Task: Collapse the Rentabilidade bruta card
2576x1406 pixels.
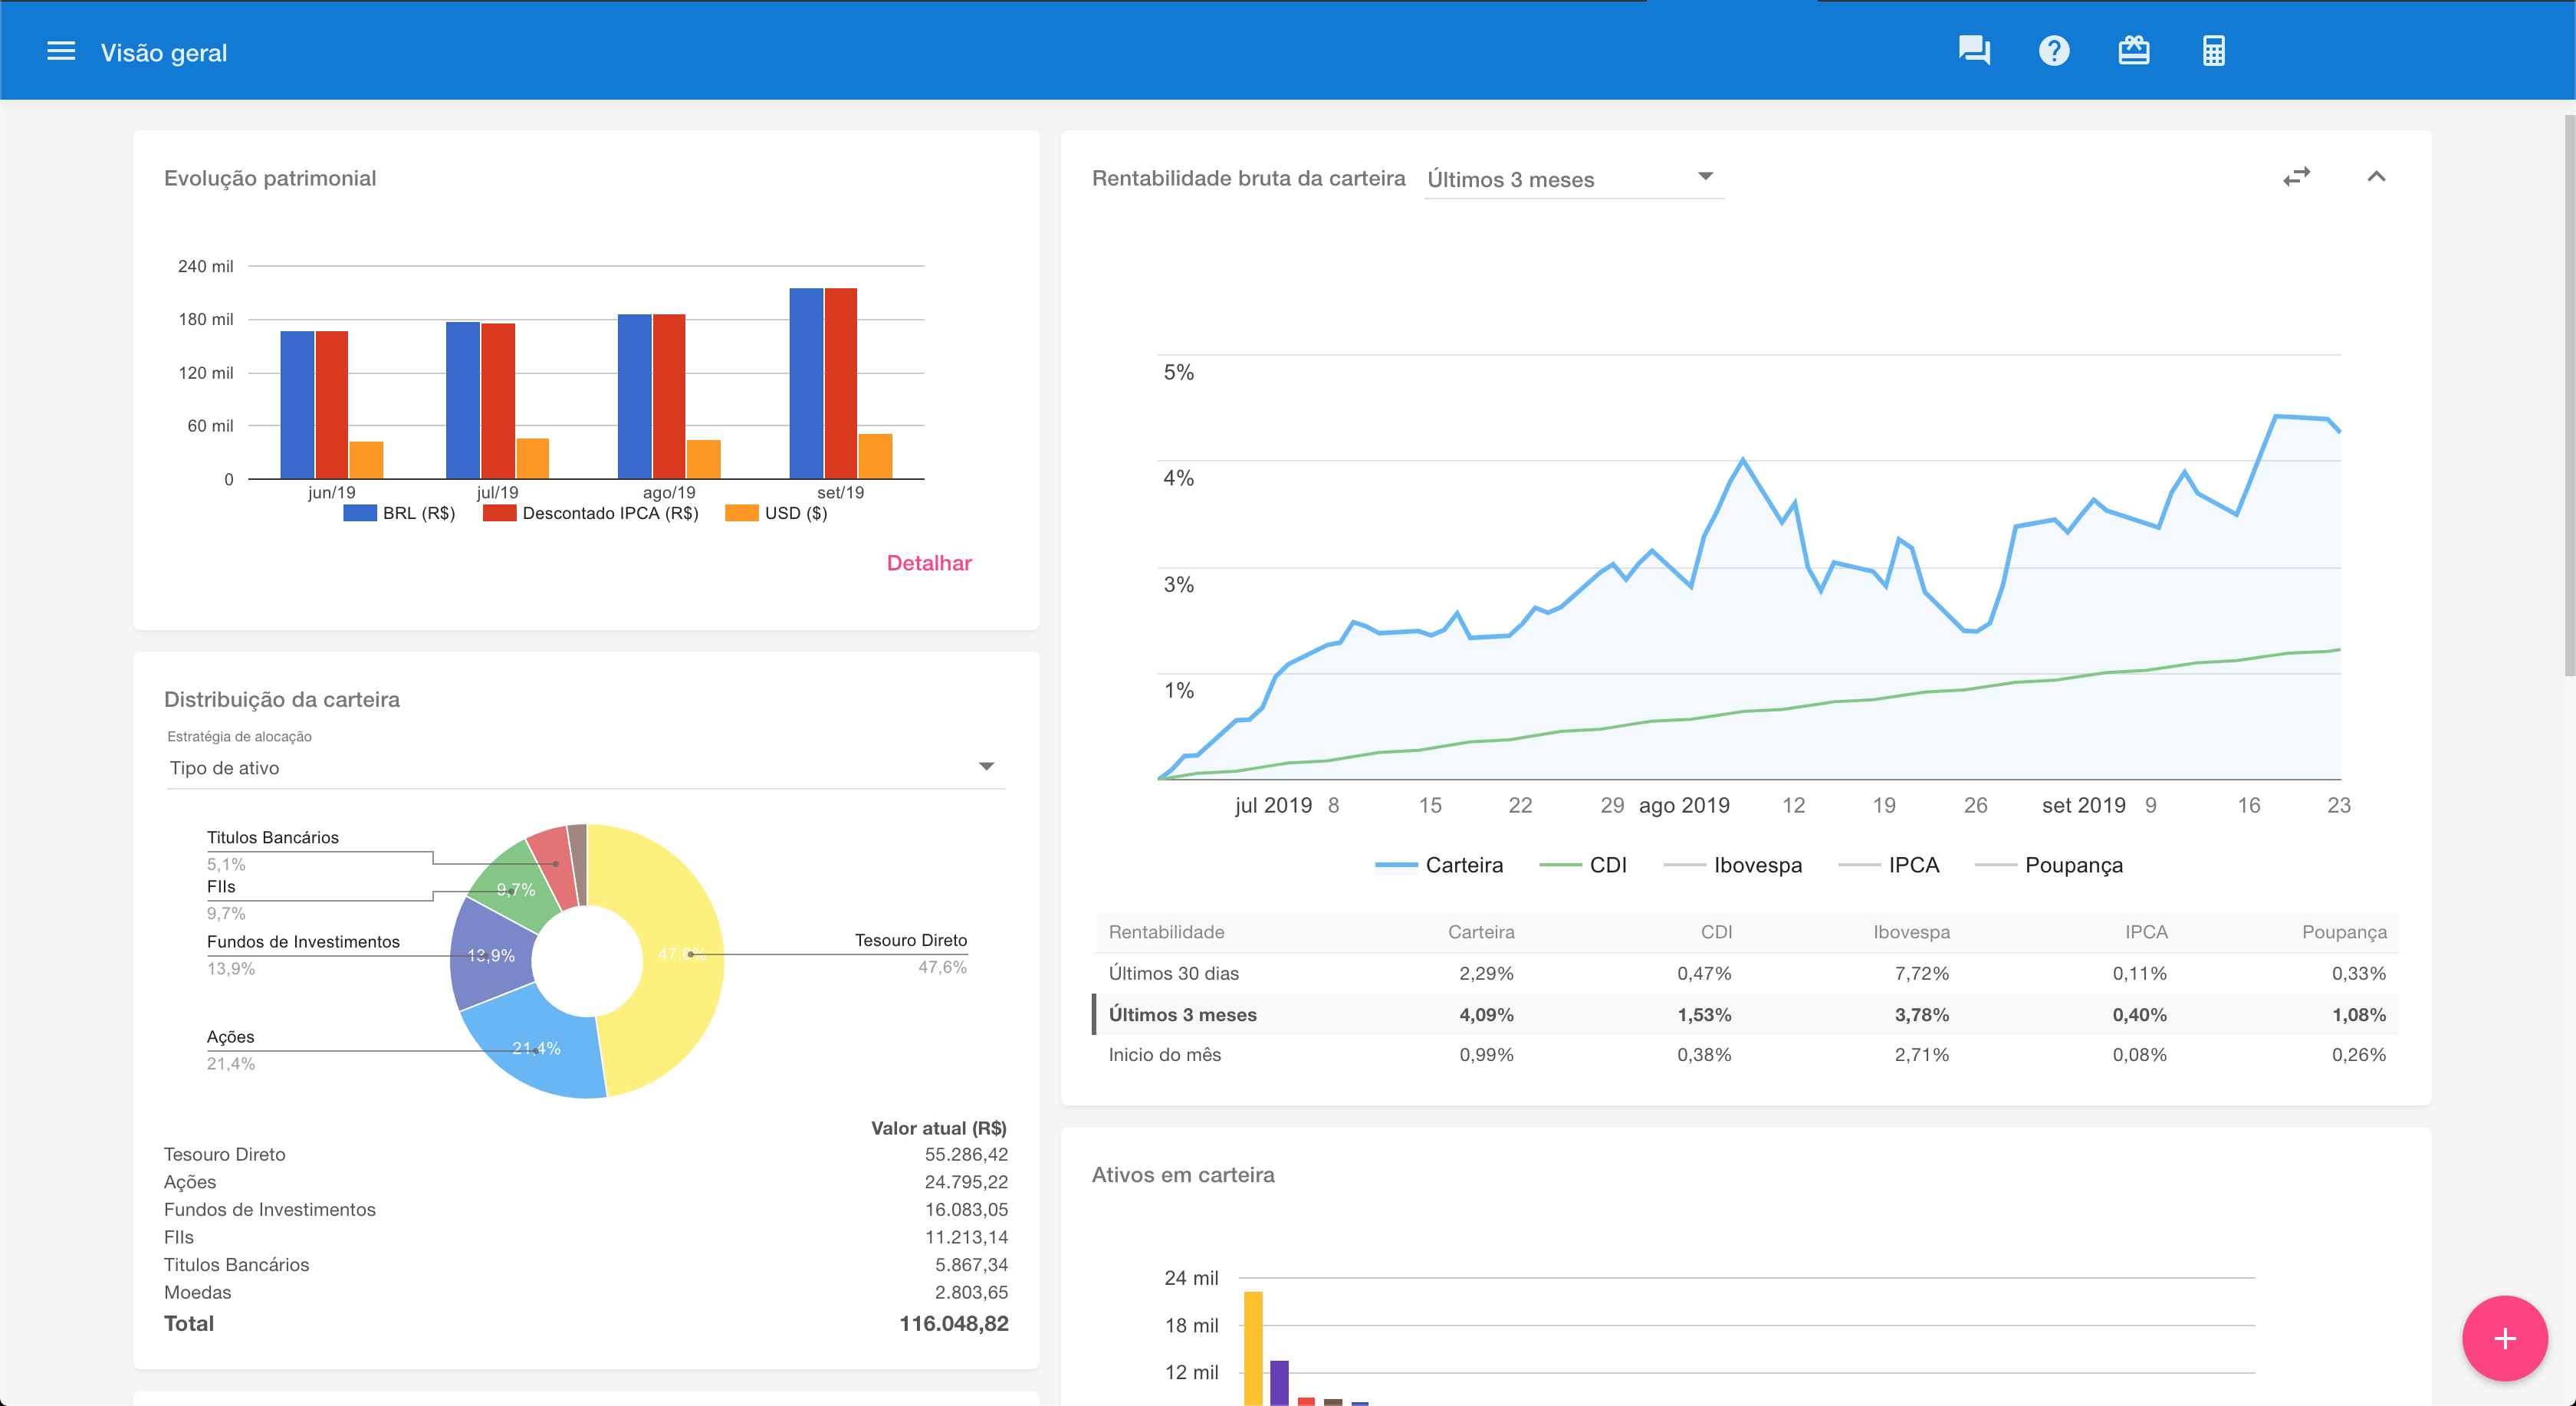Action: click(2376, 177)
